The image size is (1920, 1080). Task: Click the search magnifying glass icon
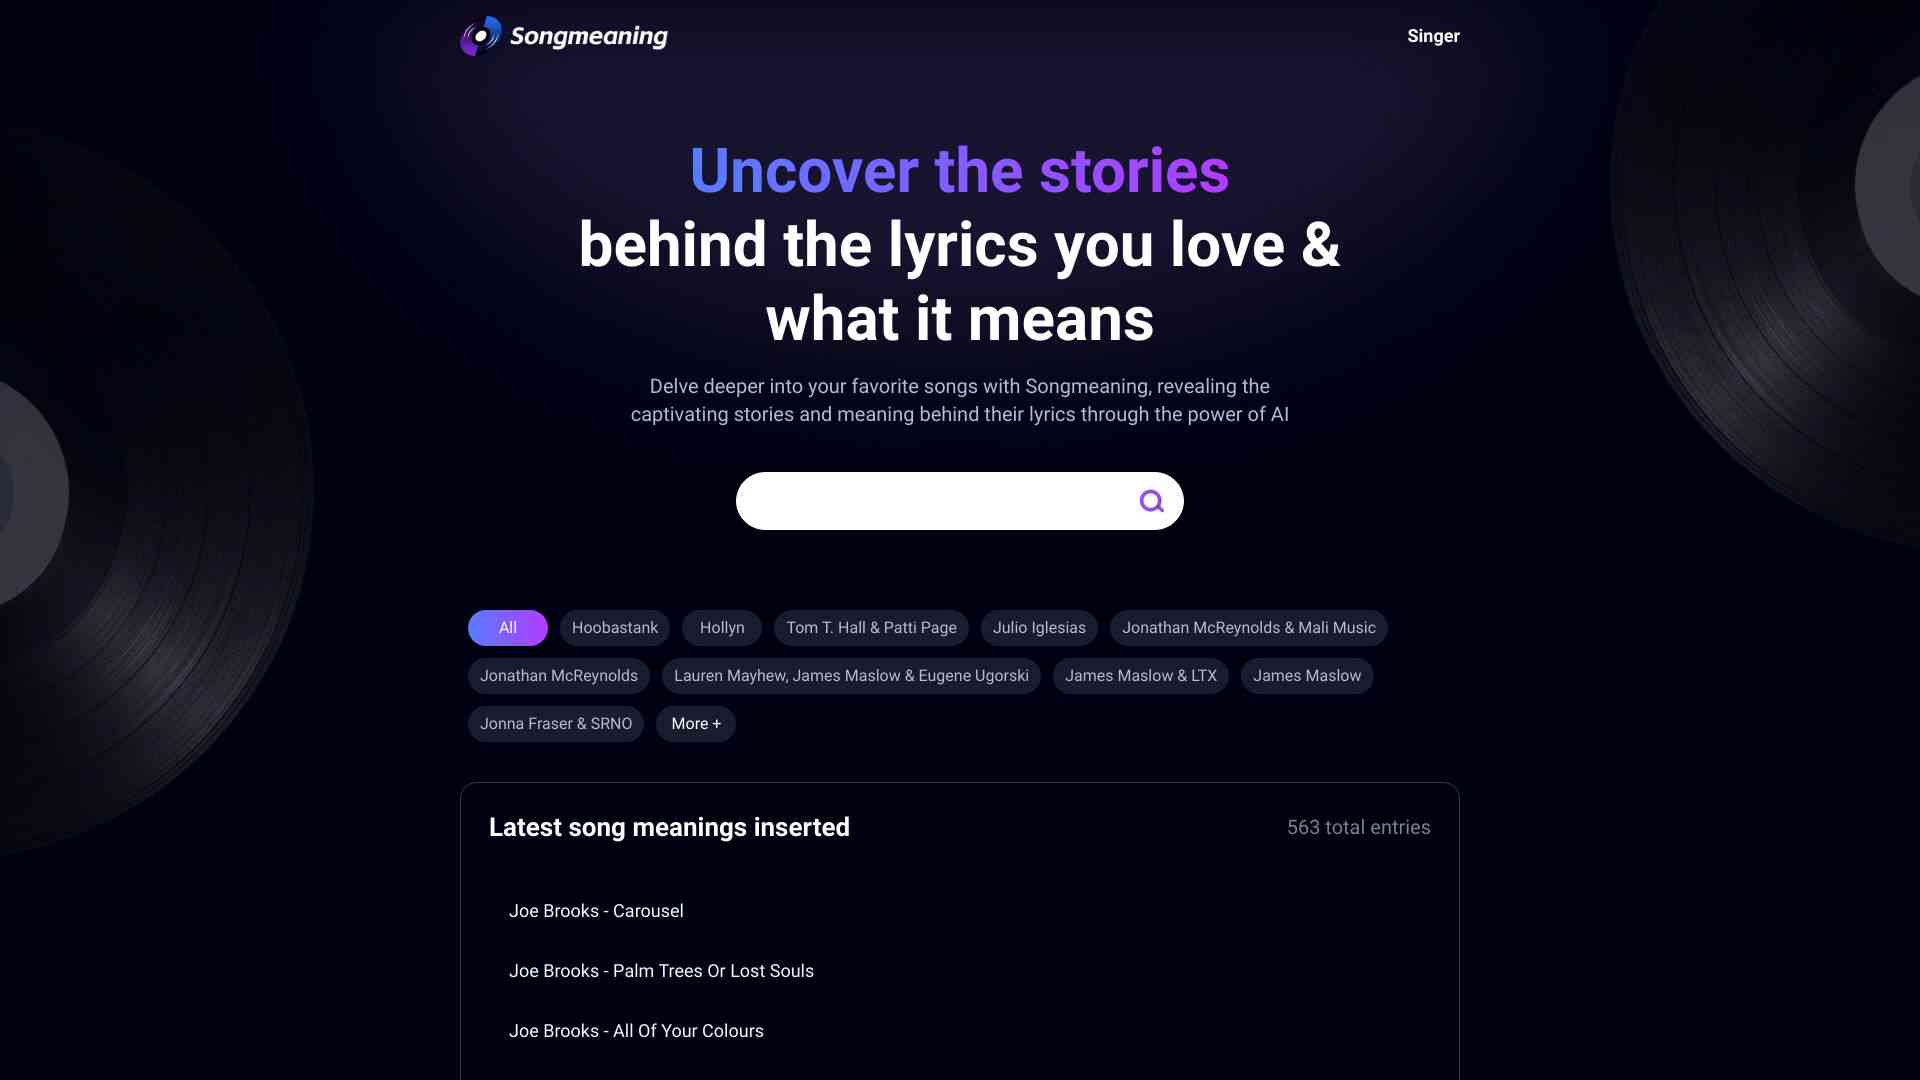coord(1151,501)
